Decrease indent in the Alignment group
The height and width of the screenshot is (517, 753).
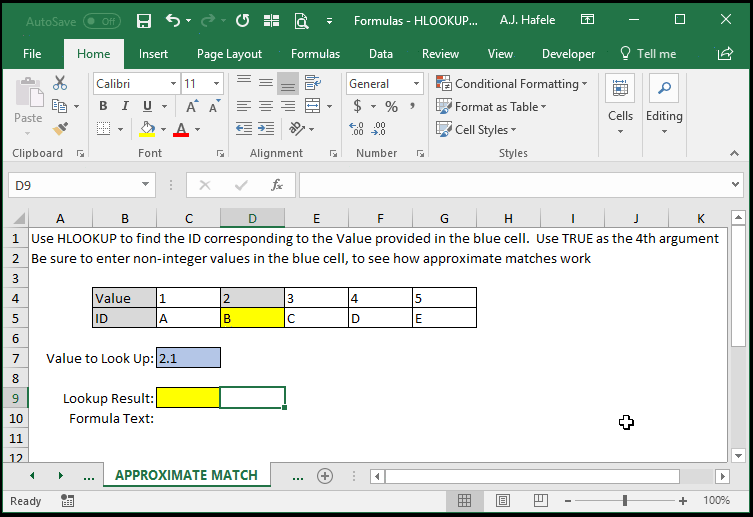pyautogui.click(x=243, y=129)
